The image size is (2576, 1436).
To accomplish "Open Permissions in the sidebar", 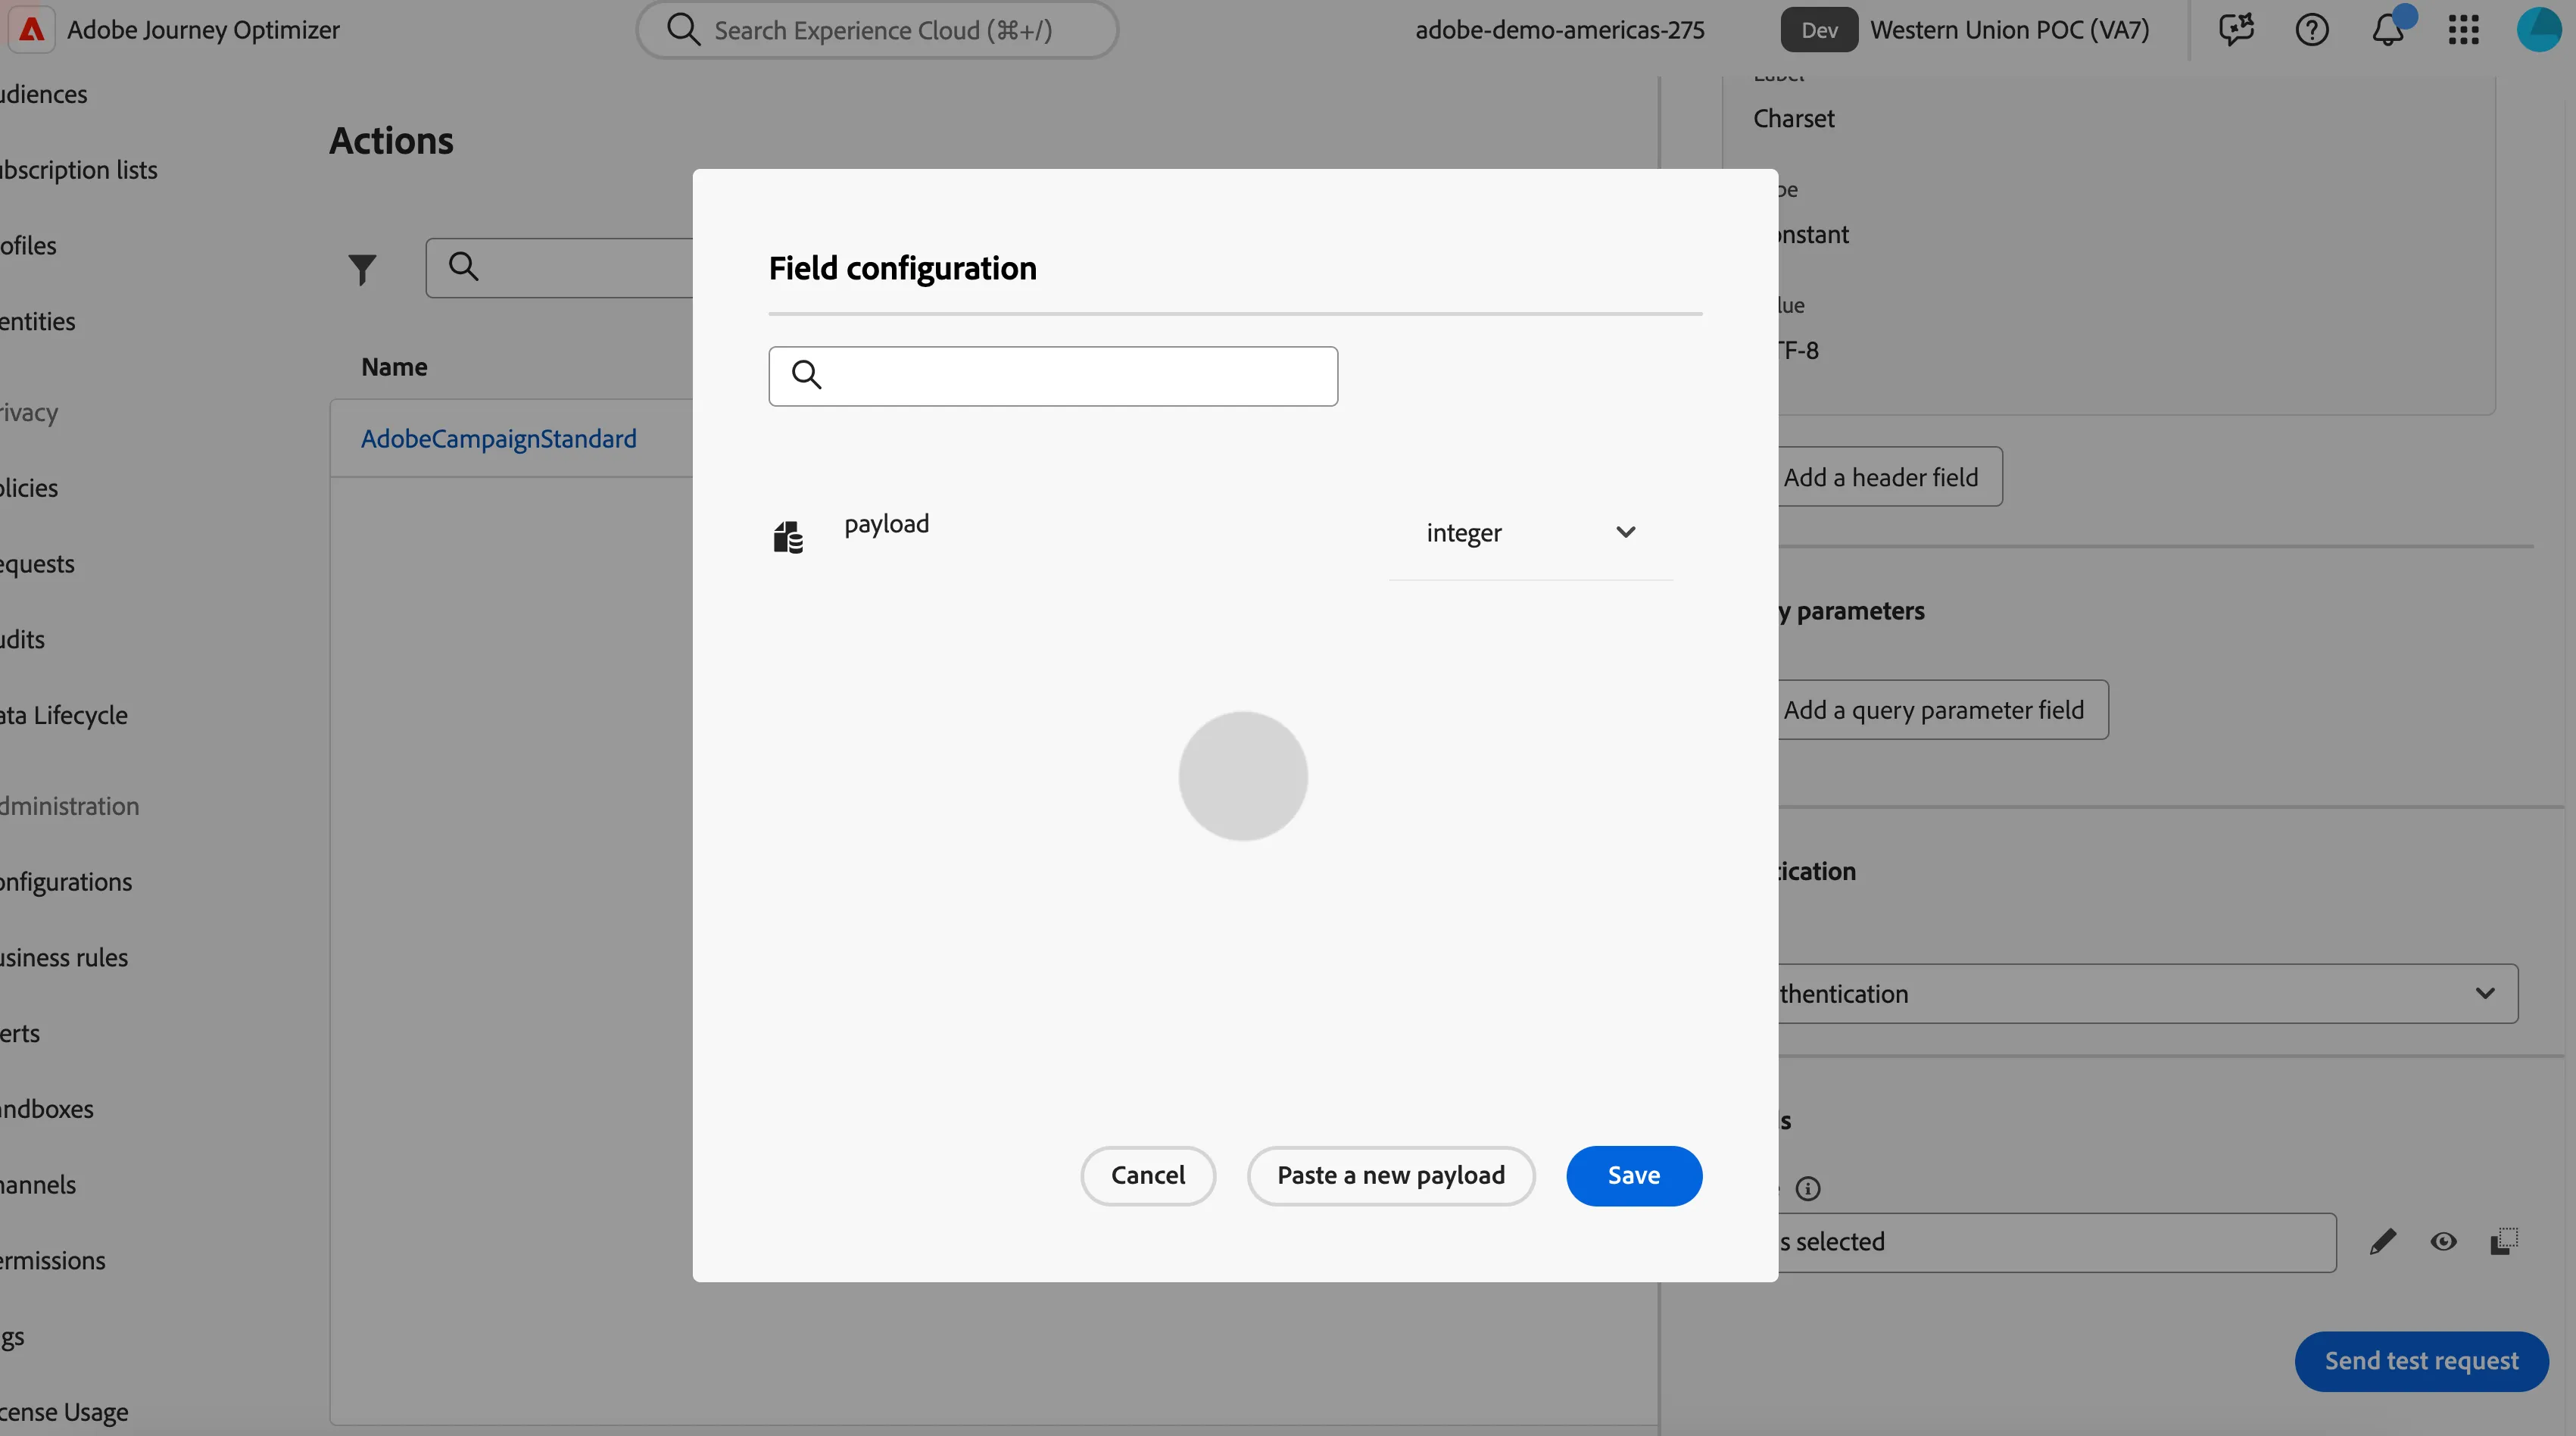I will point(52,1261).
